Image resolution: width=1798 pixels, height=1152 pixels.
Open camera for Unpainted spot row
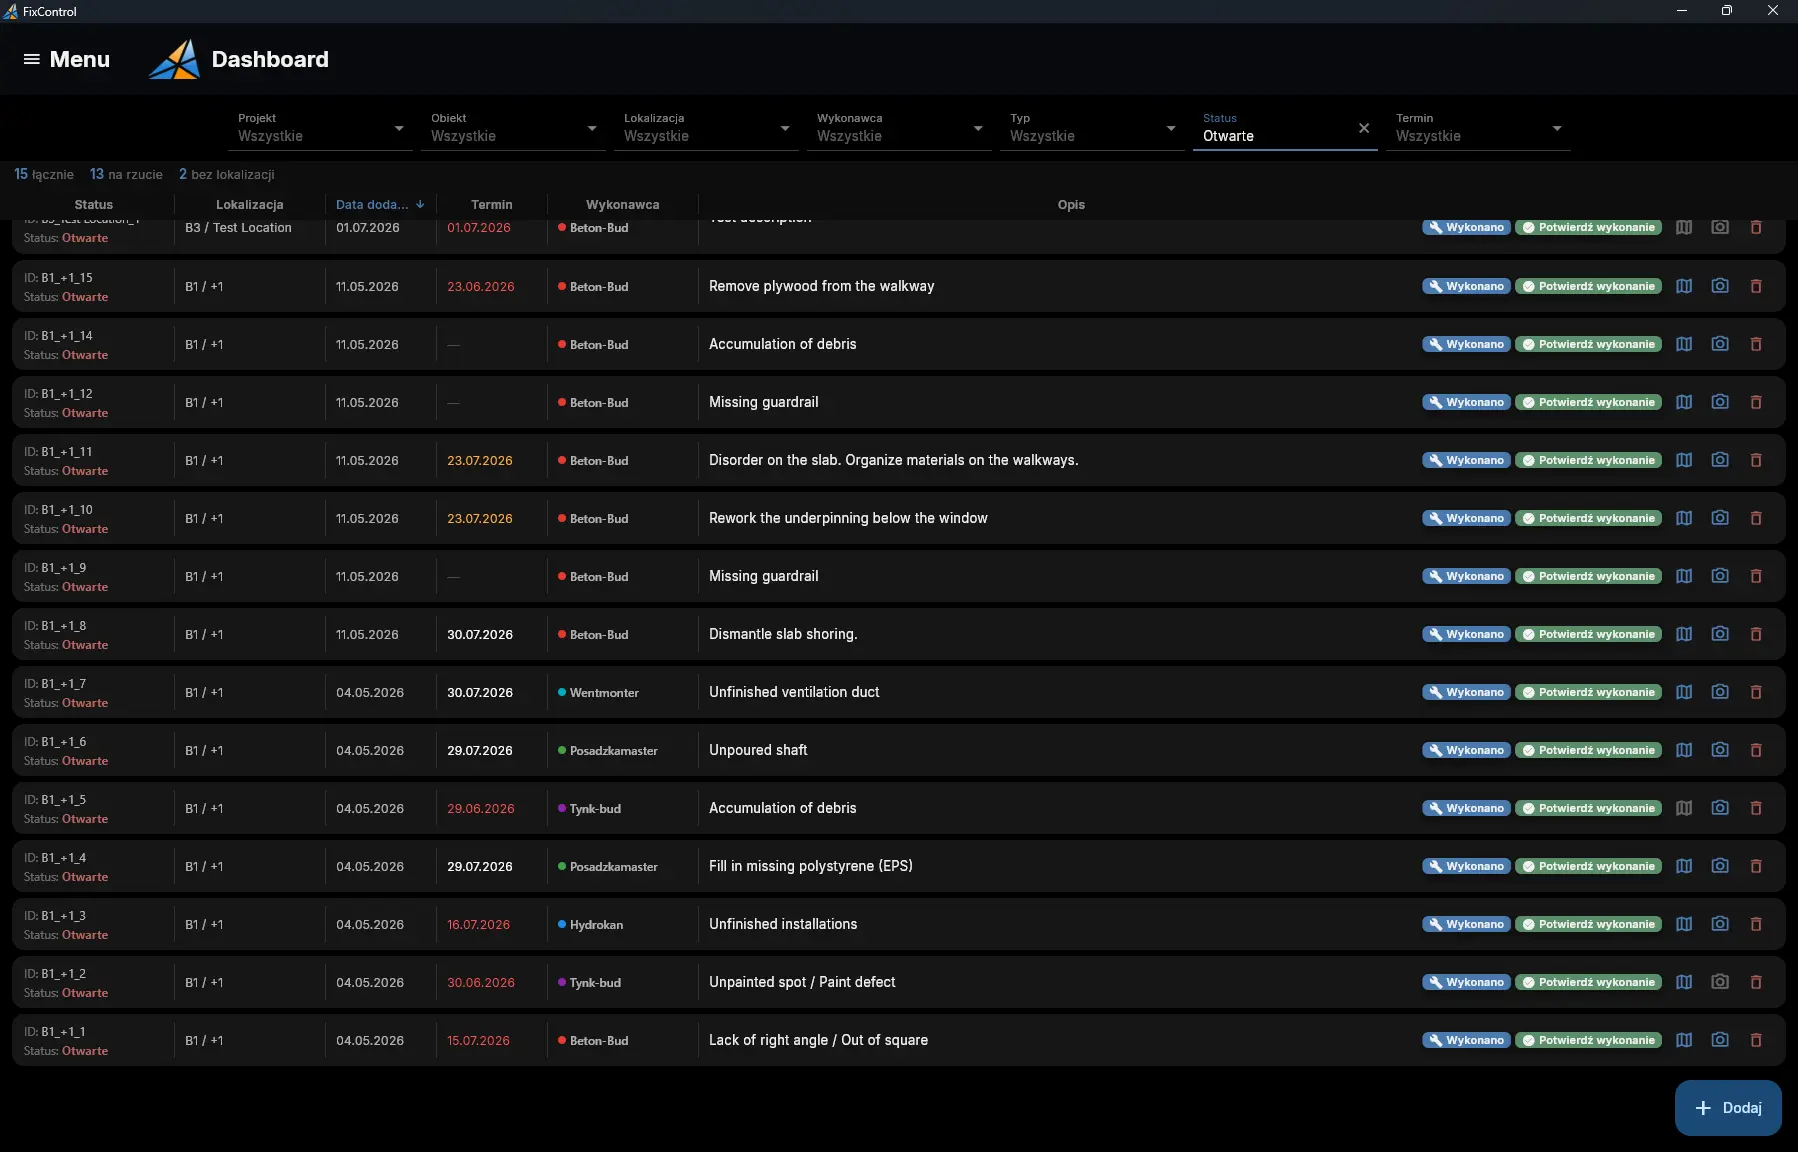coord(1720,982)
